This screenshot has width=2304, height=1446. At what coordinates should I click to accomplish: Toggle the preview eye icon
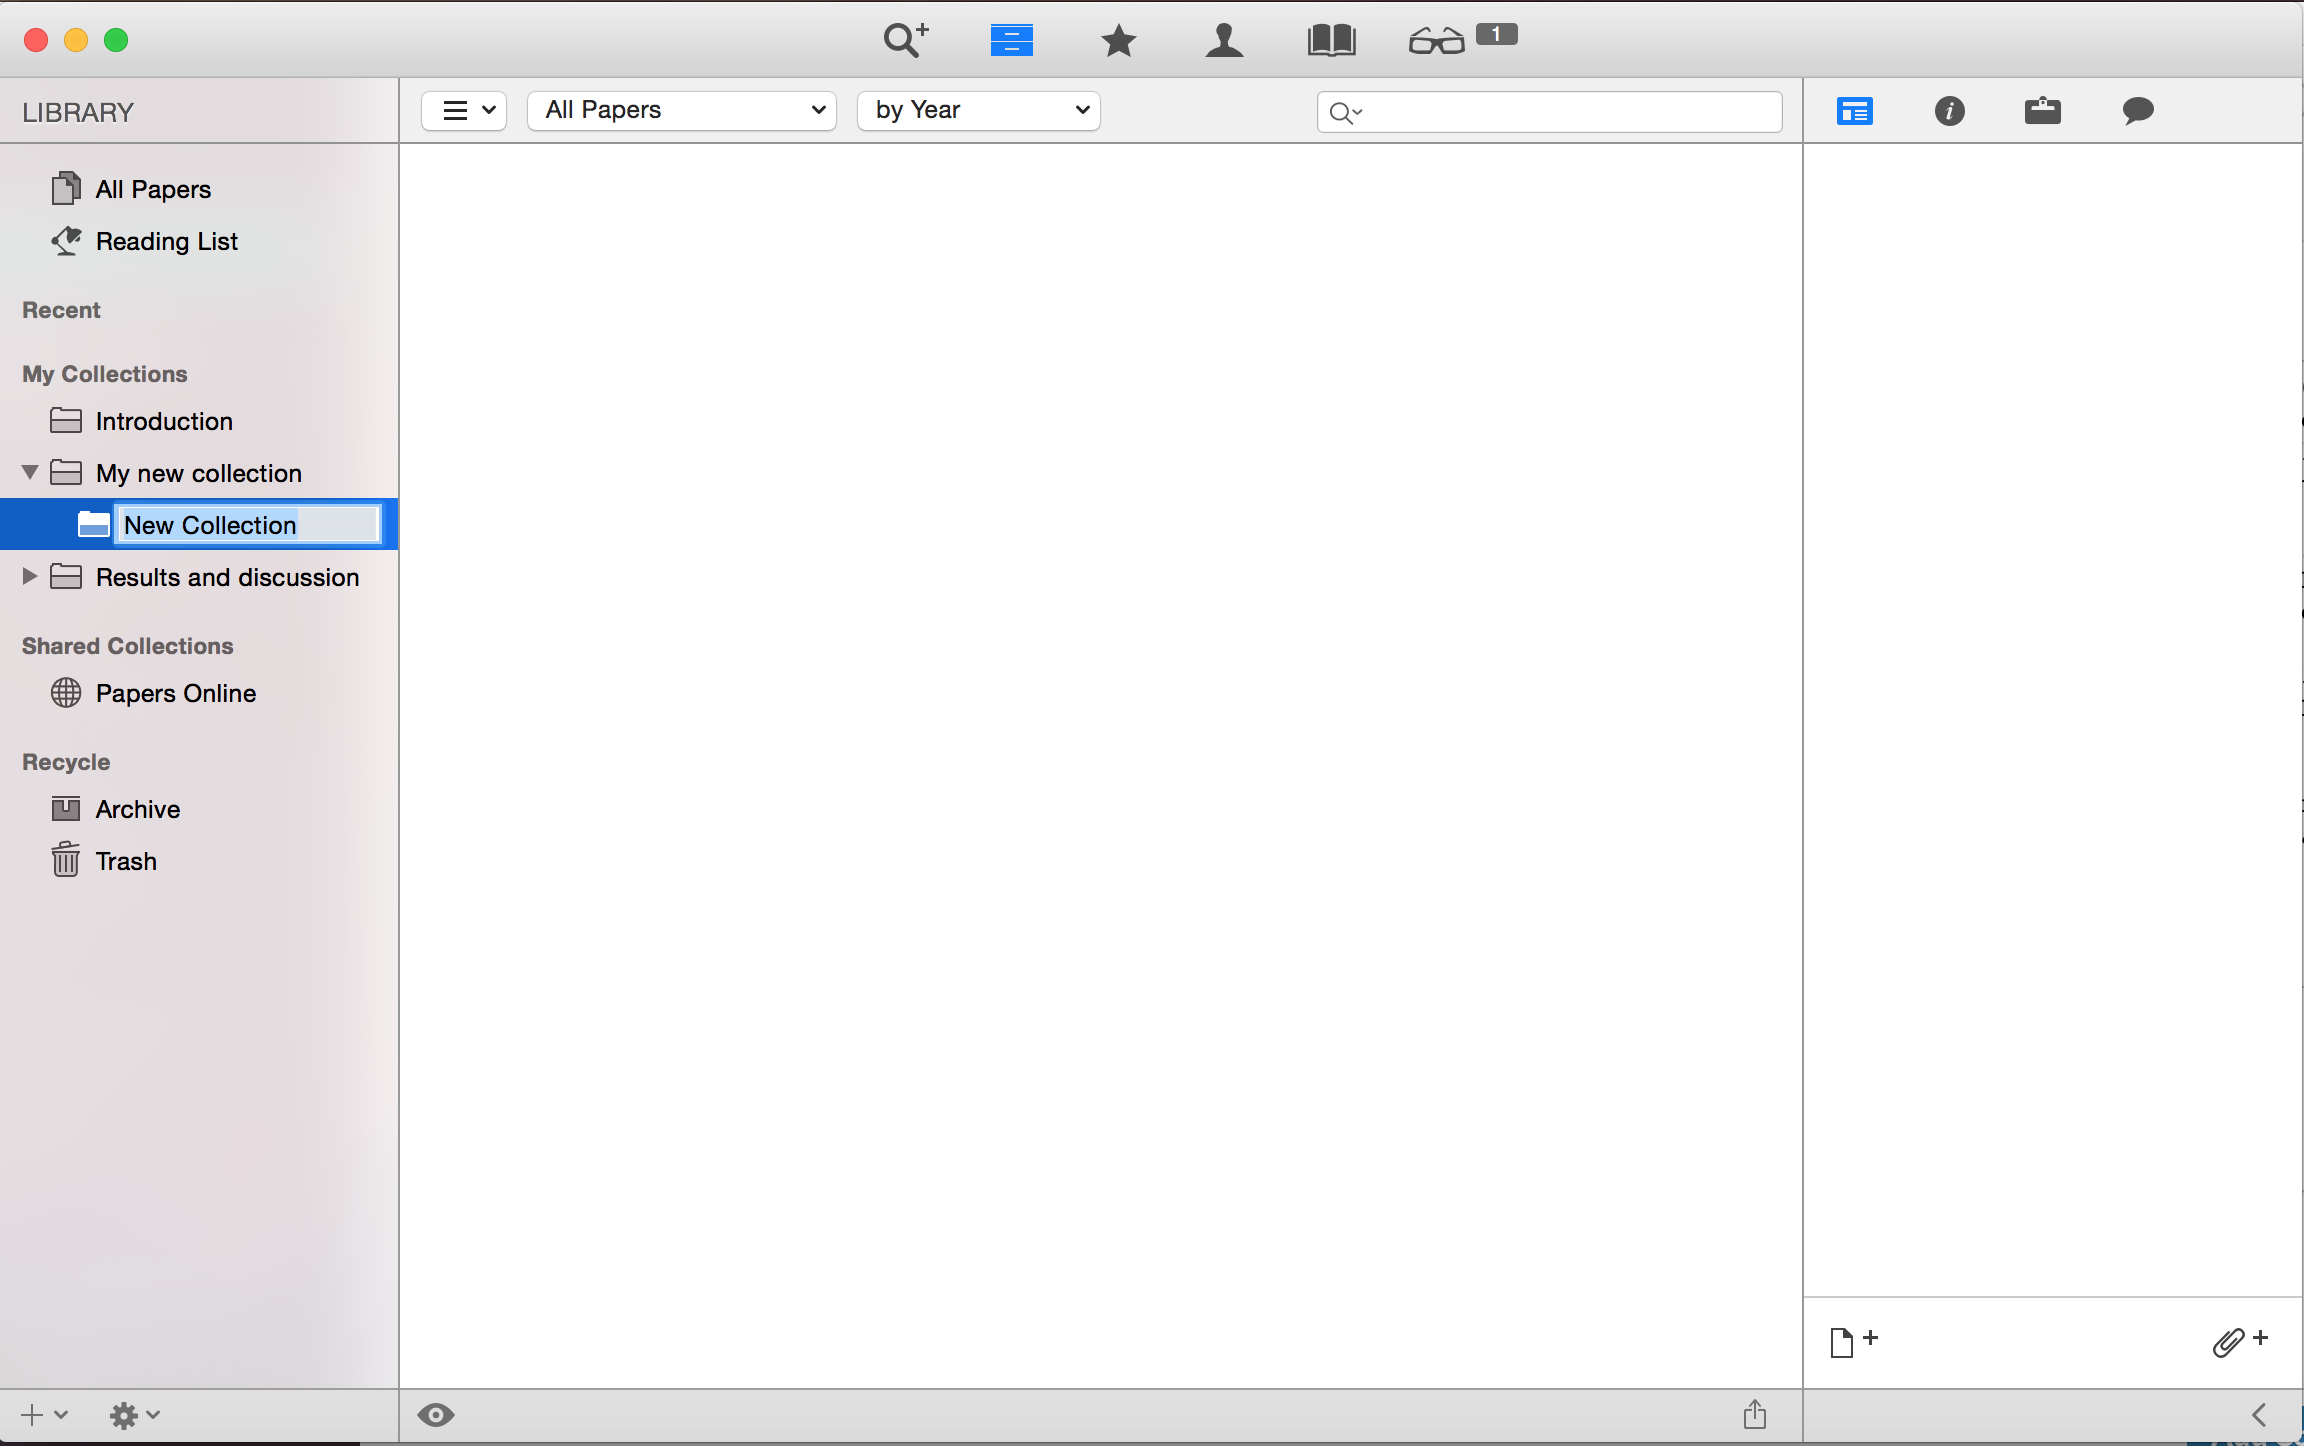[x=436, y=1415]
